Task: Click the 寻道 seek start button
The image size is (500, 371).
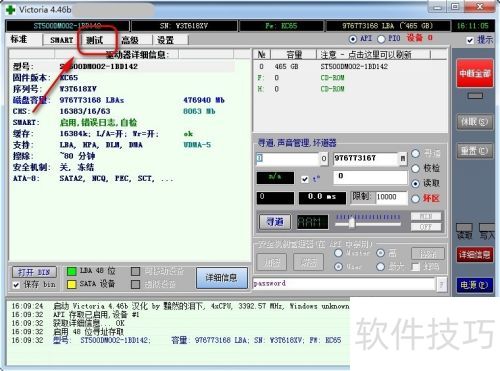Action: [x=275, y=222]
